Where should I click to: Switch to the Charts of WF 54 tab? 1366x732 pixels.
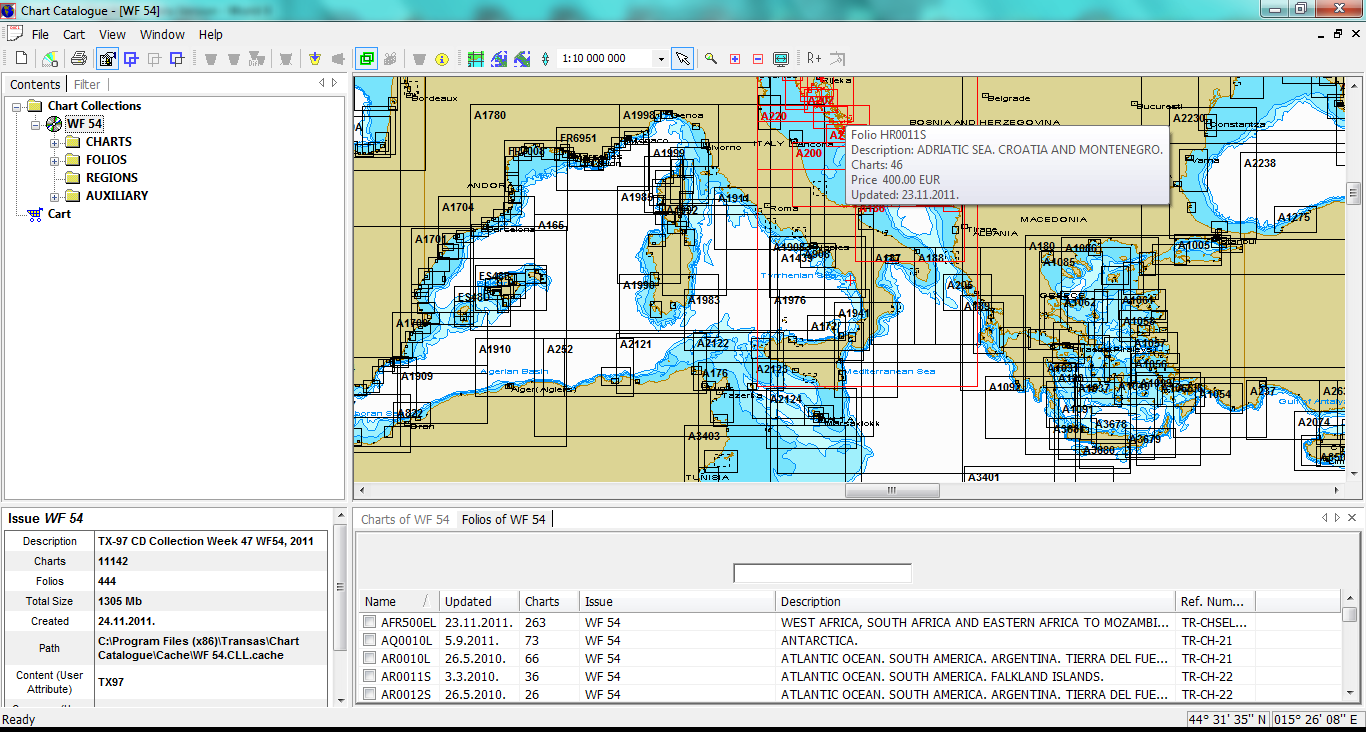coord(404,519)
